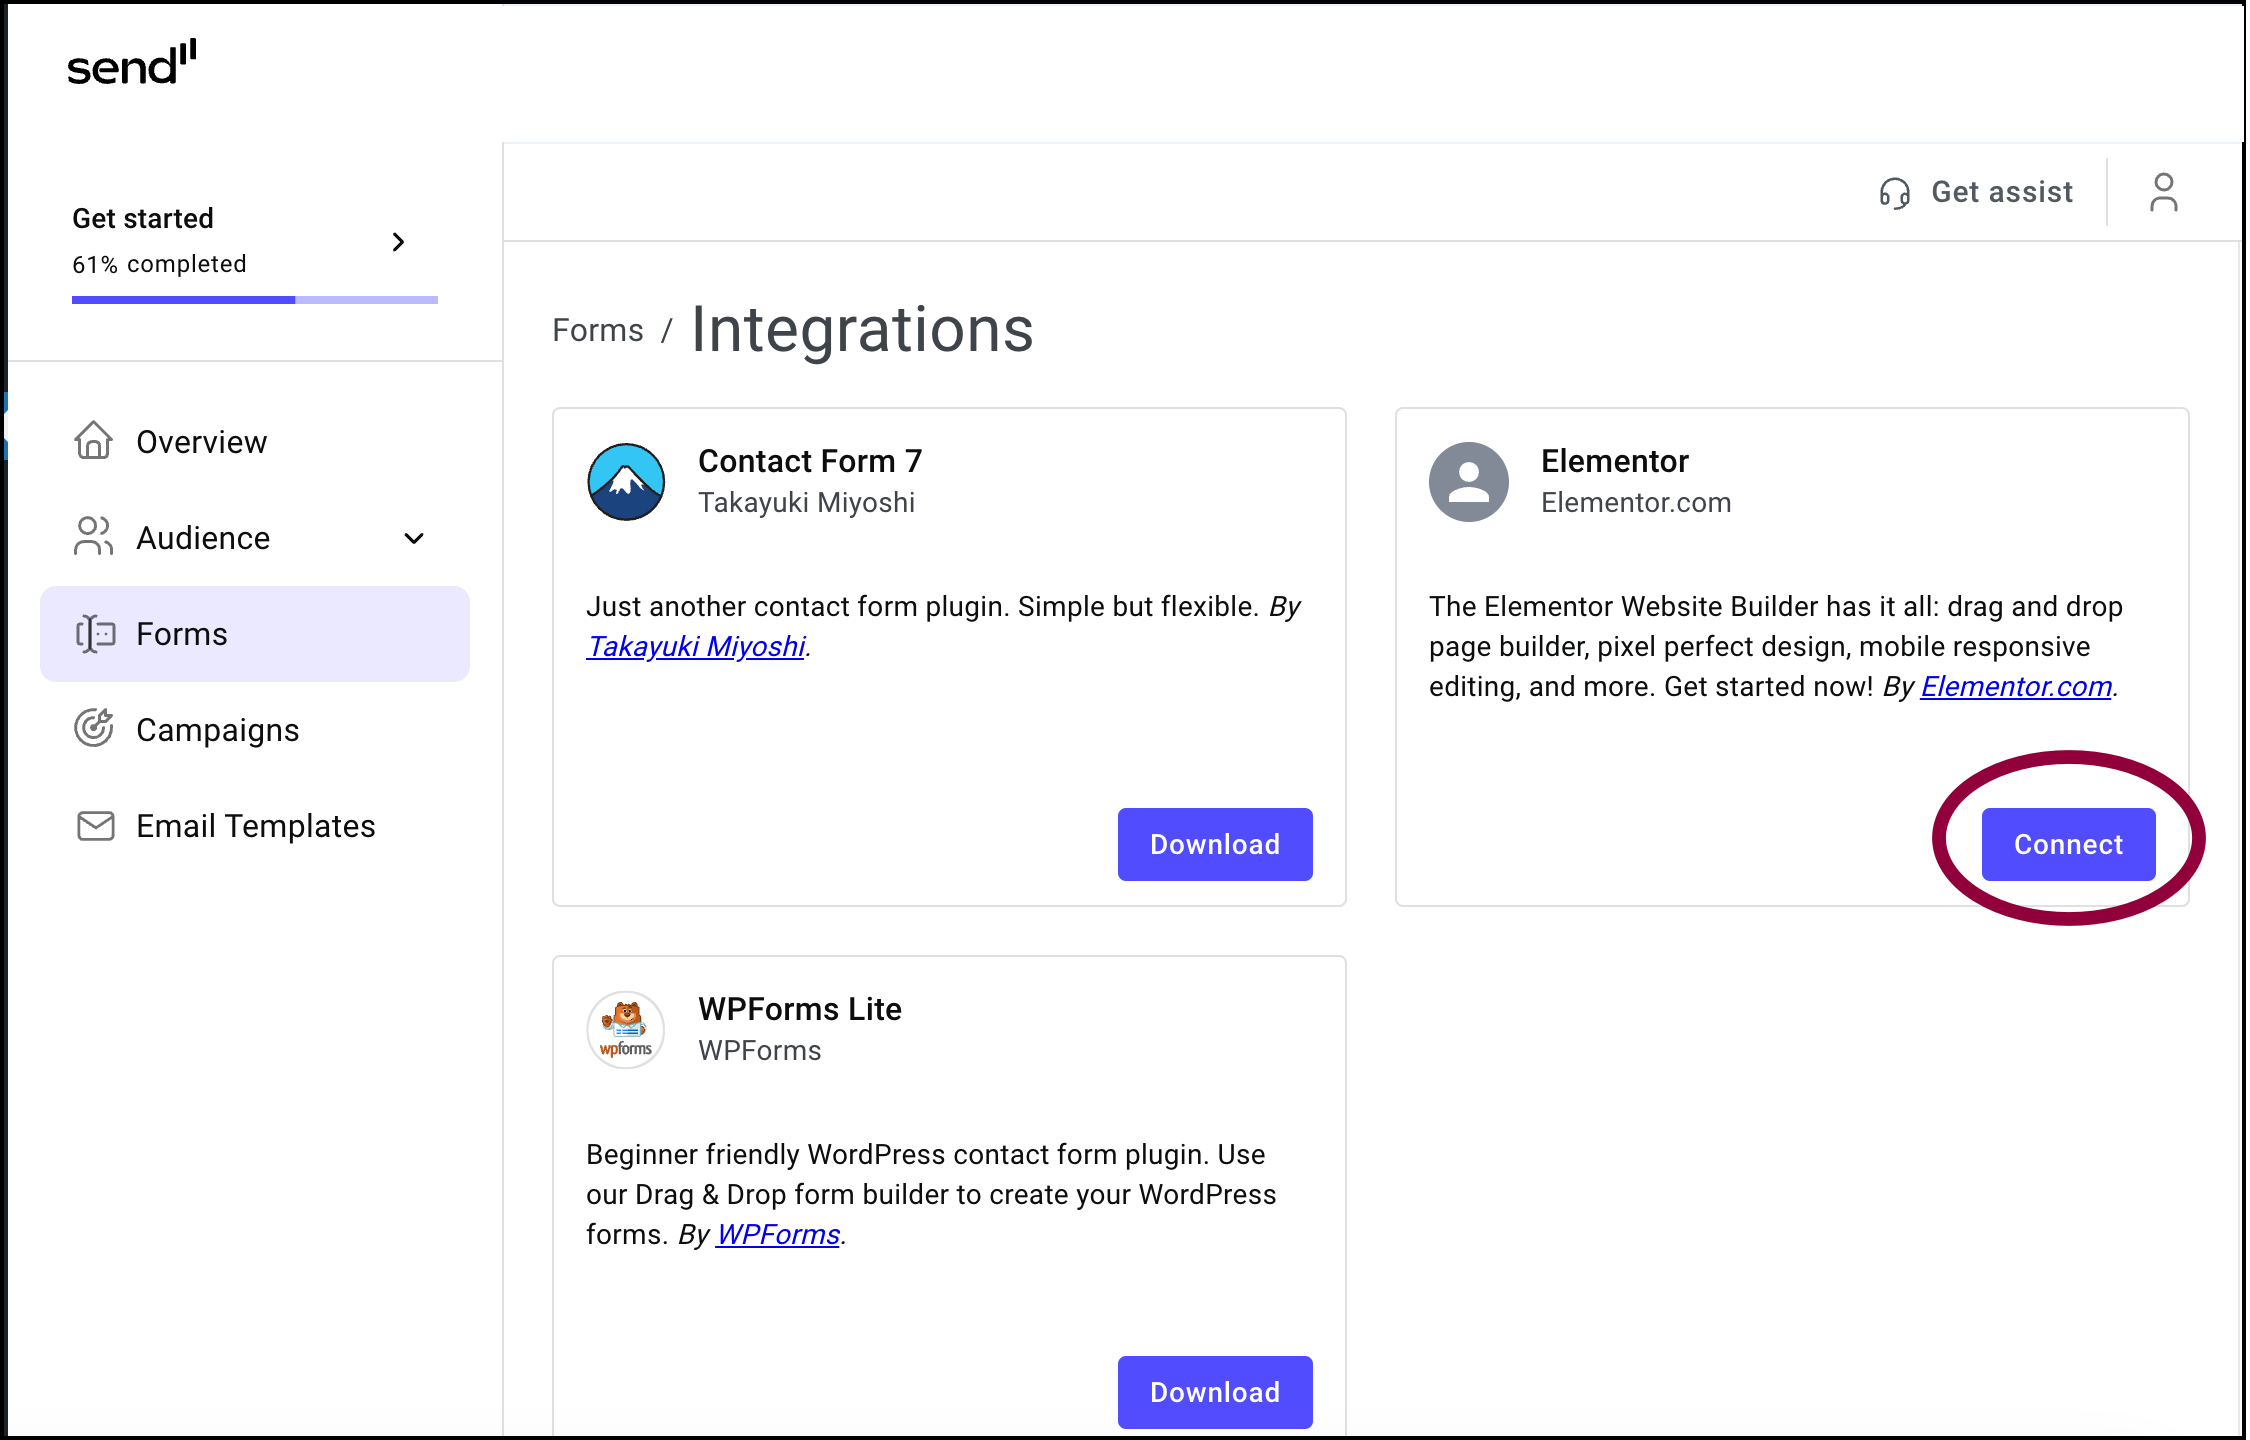
Task: Click the send logo
Action: tap(132, 63)
